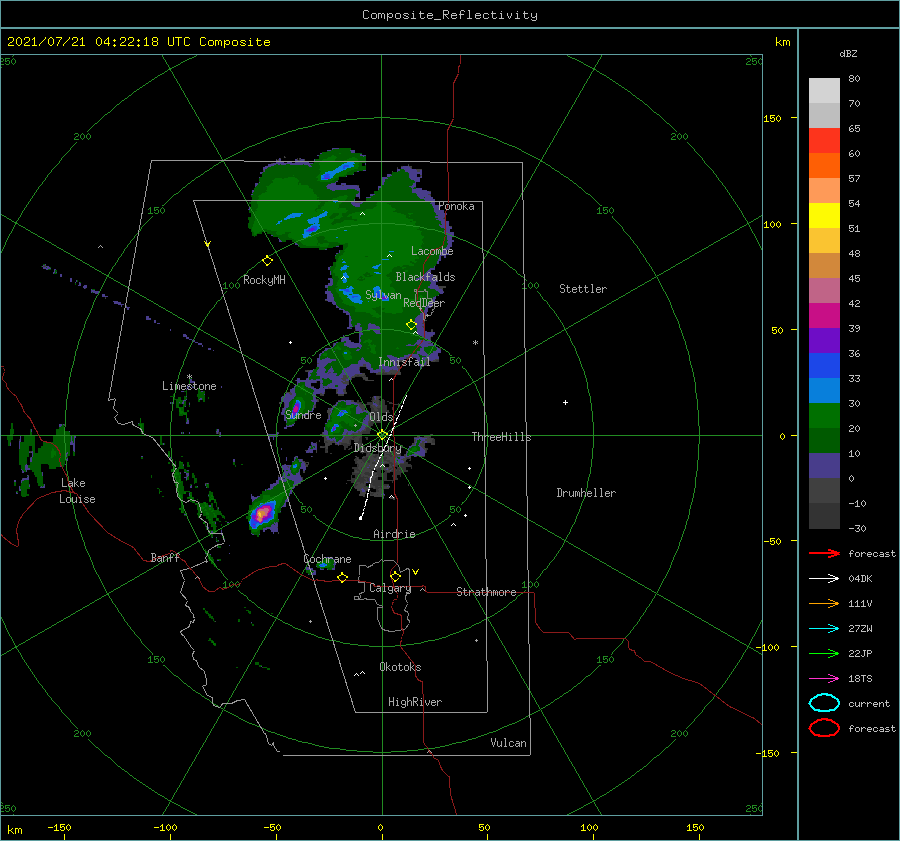The width and height of the screenshot is (900, 841).
Task: Click the Ponoka city label
Action: 456,206
